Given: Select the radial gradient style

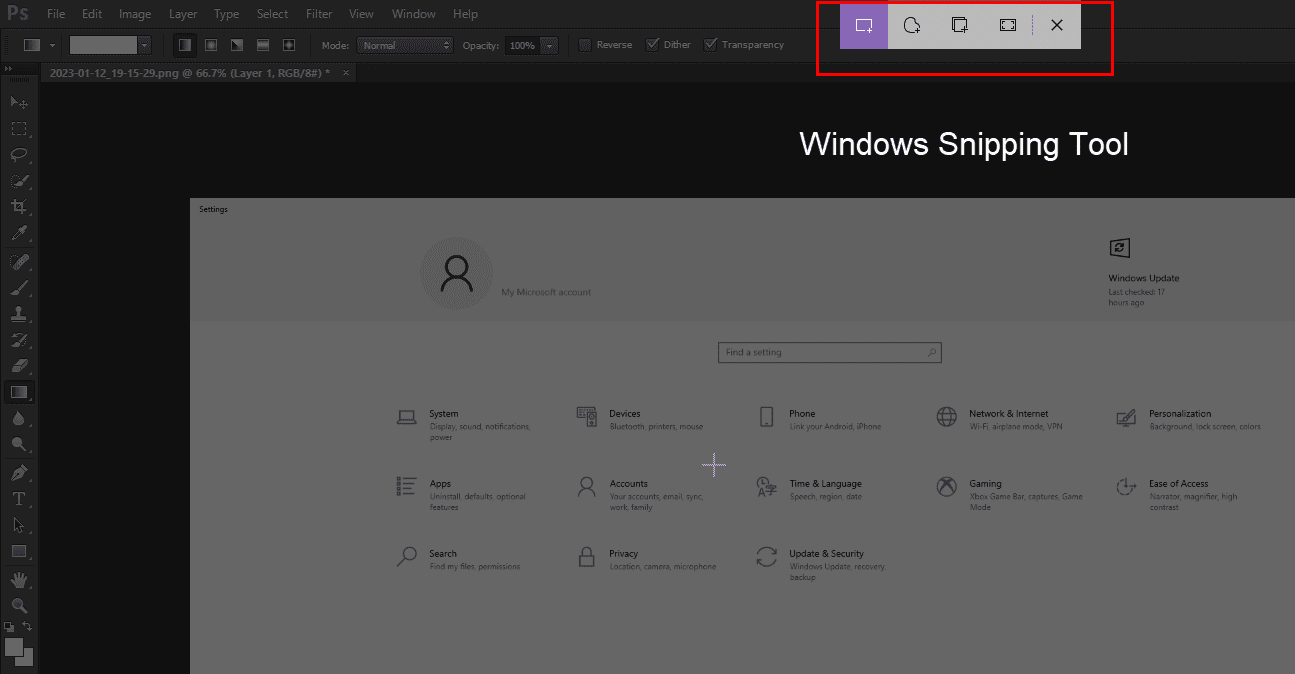Looking at the screenshot, I should tap(211, 44).
